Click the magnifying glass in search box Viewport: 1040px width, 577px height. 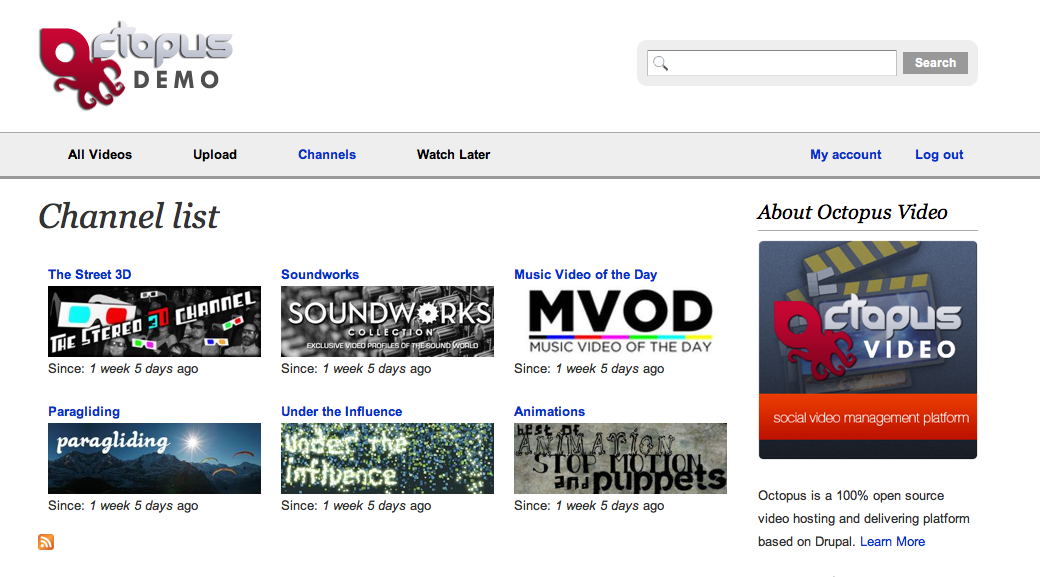coord(660,63)
